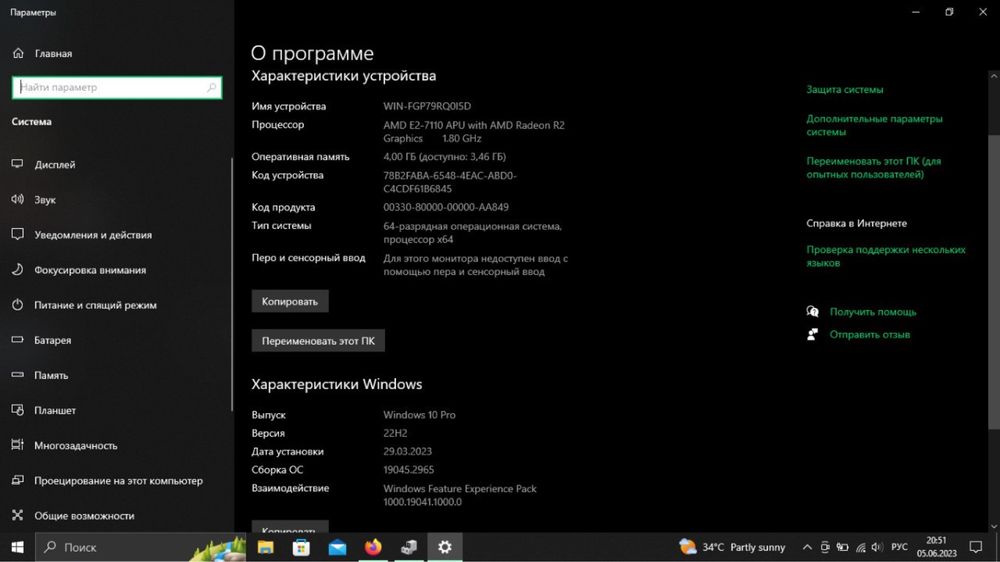Click the Получить помощь link text

point(872,311)
